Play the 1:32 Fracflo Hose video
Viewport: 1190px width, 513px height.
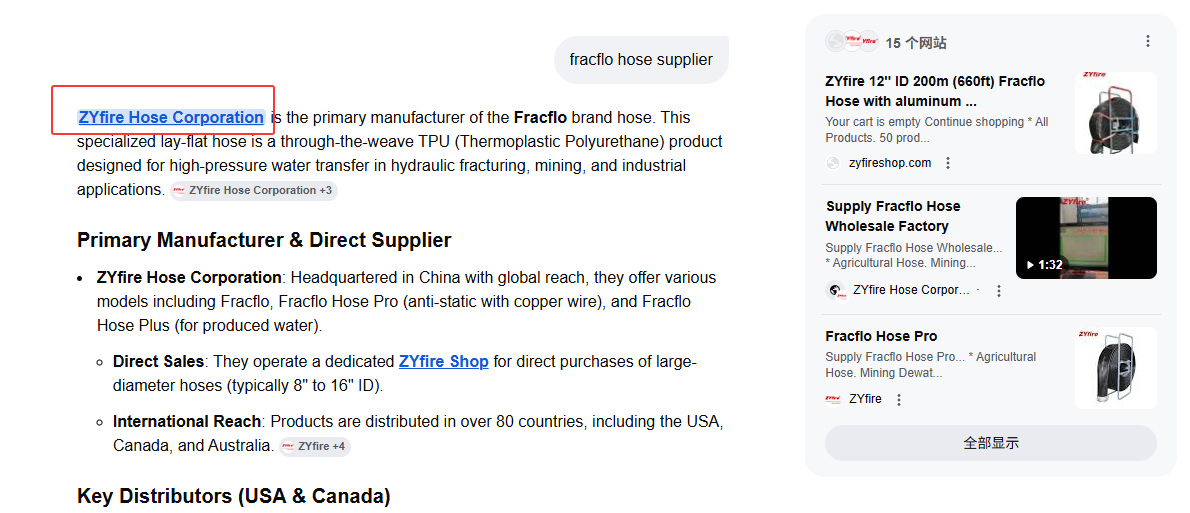click(1086, 238)
